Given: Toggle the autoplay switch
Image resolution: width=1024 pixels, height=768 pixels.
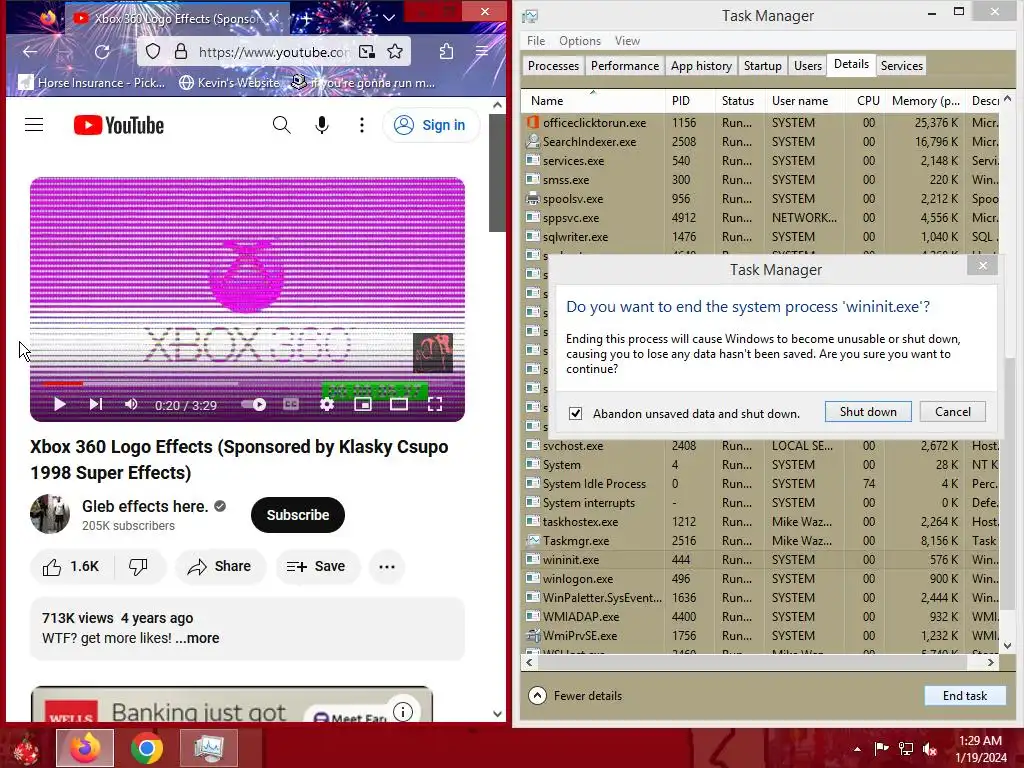Looking at the screenshot, I should coord(254,404).
